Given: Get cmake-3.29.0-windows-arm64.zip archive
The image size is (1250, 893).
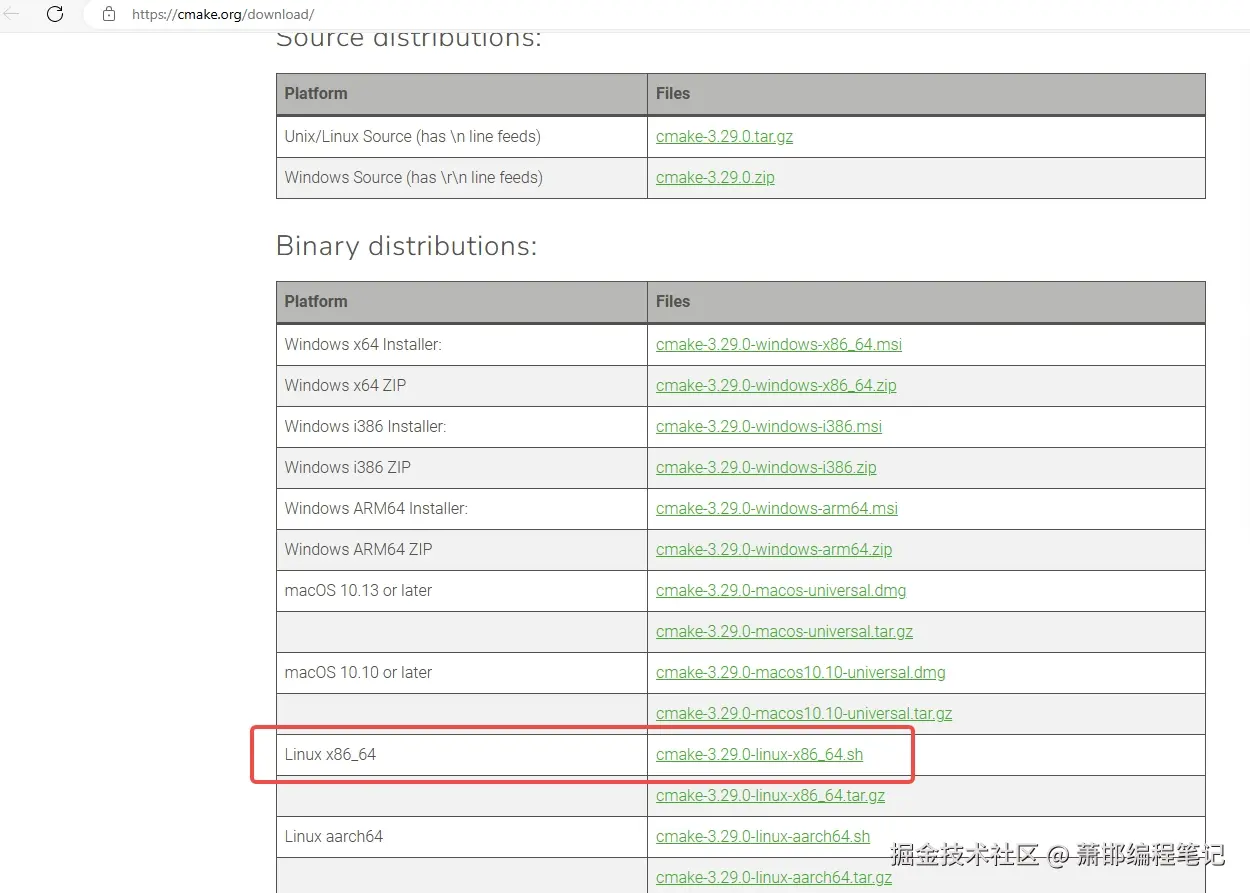Looking at the screenshot, I should coord(774,549).
